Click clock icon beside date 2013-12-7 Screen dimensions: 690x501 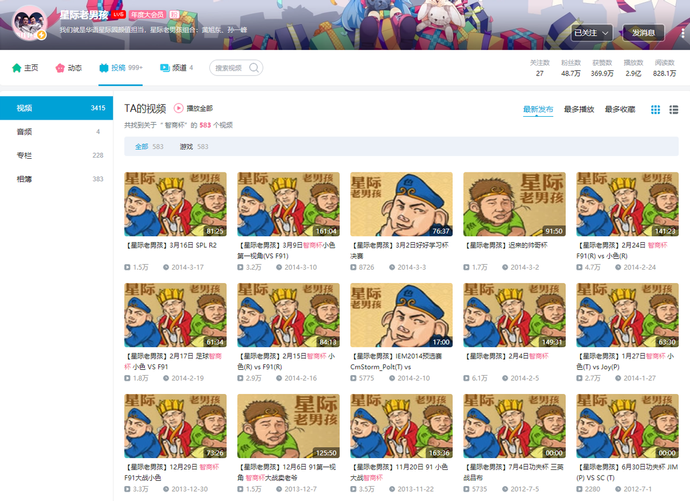[279, 489]
